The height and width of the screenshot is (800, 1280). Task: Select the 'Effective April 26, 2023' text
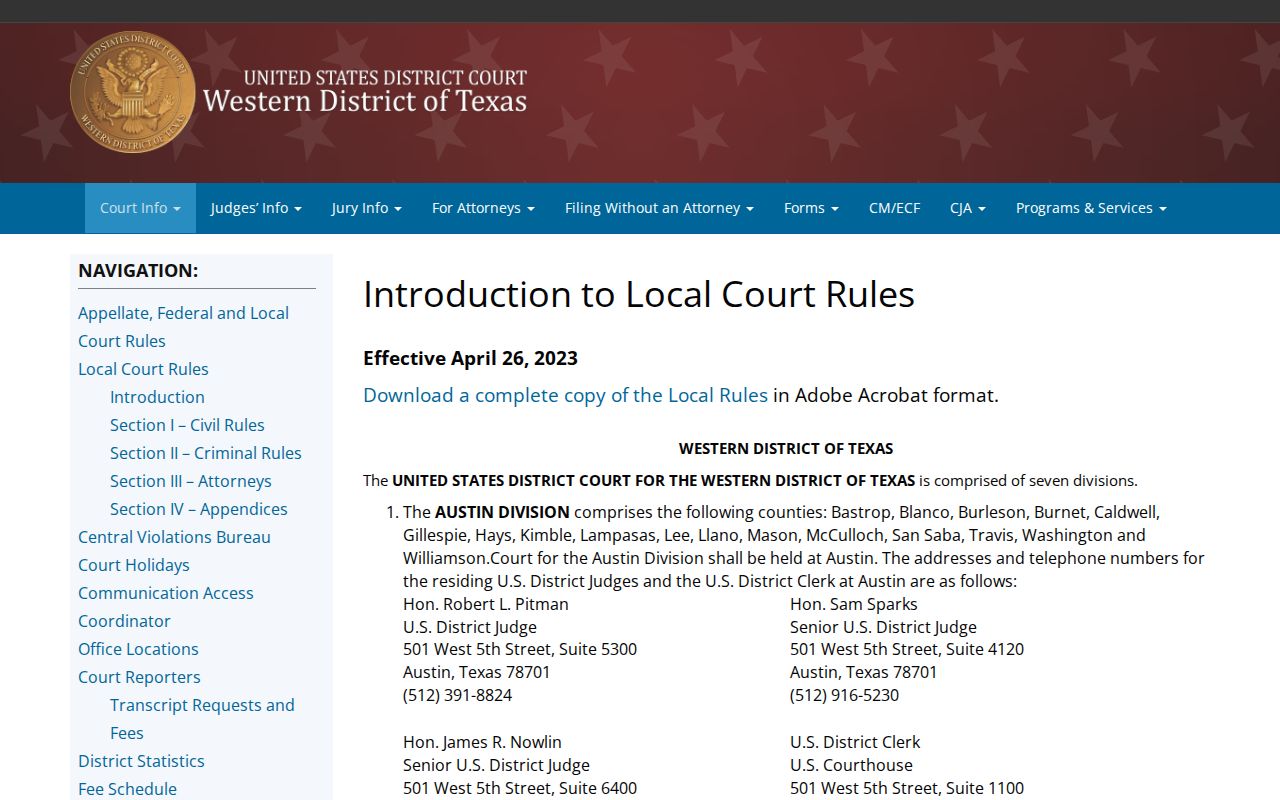(x=470, y=358)
